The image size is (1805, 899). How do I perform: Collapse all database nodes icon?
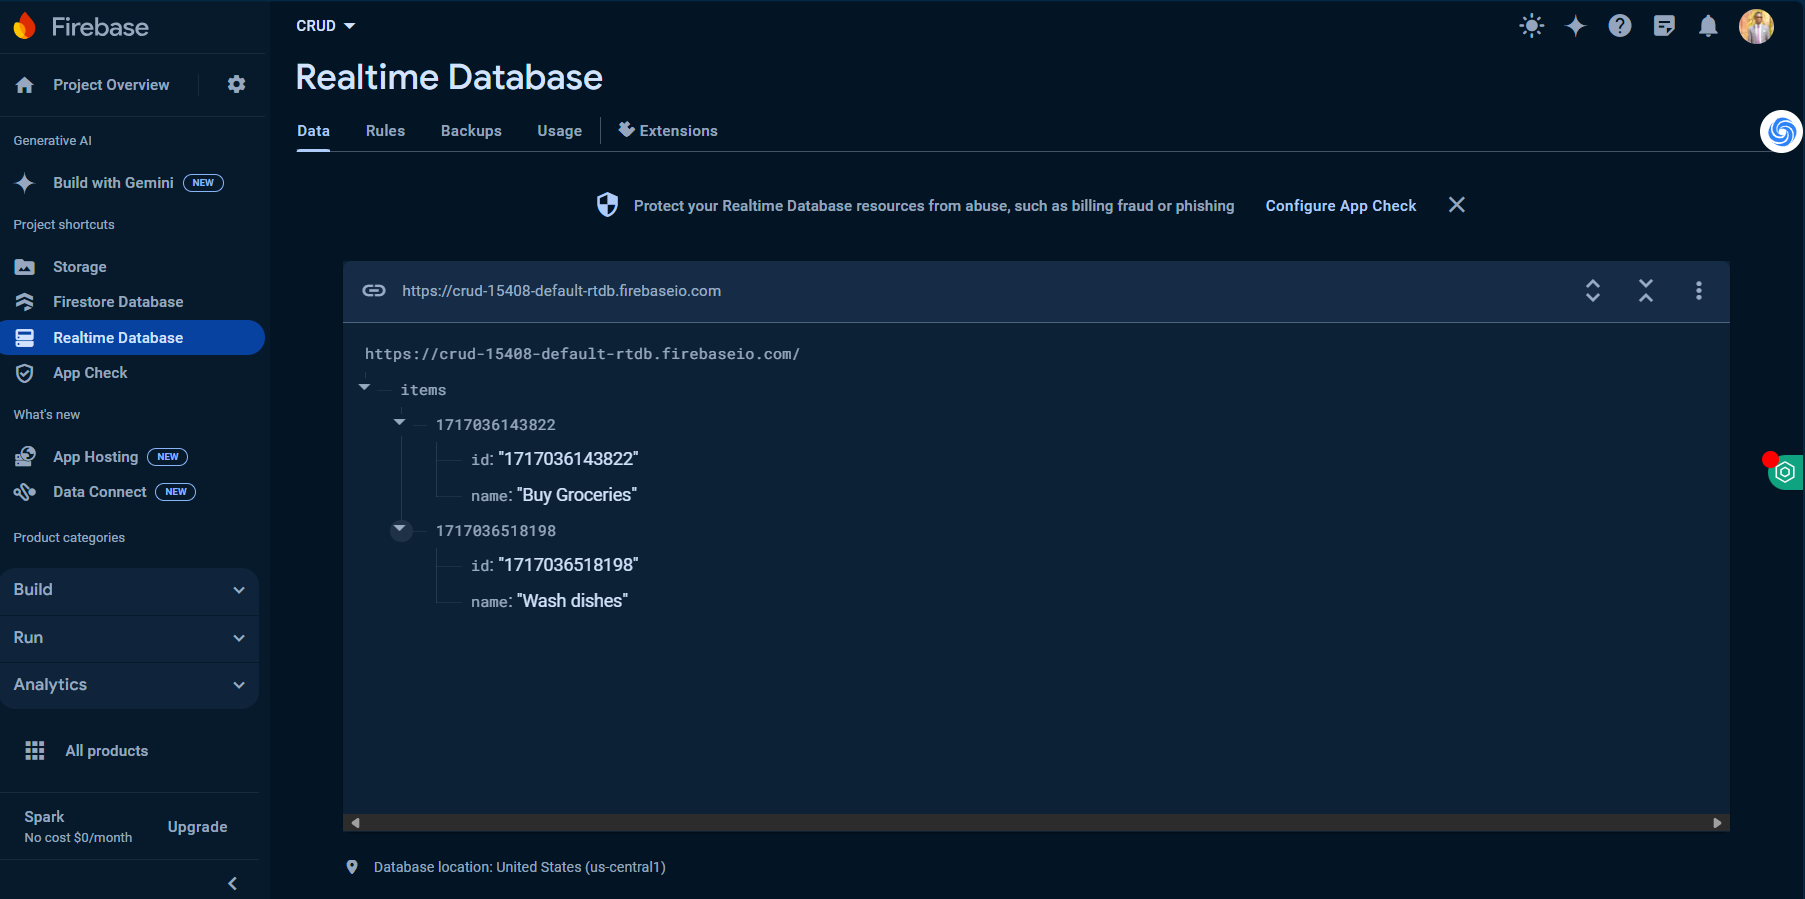pyautogui.click(x=1646, y=291)
